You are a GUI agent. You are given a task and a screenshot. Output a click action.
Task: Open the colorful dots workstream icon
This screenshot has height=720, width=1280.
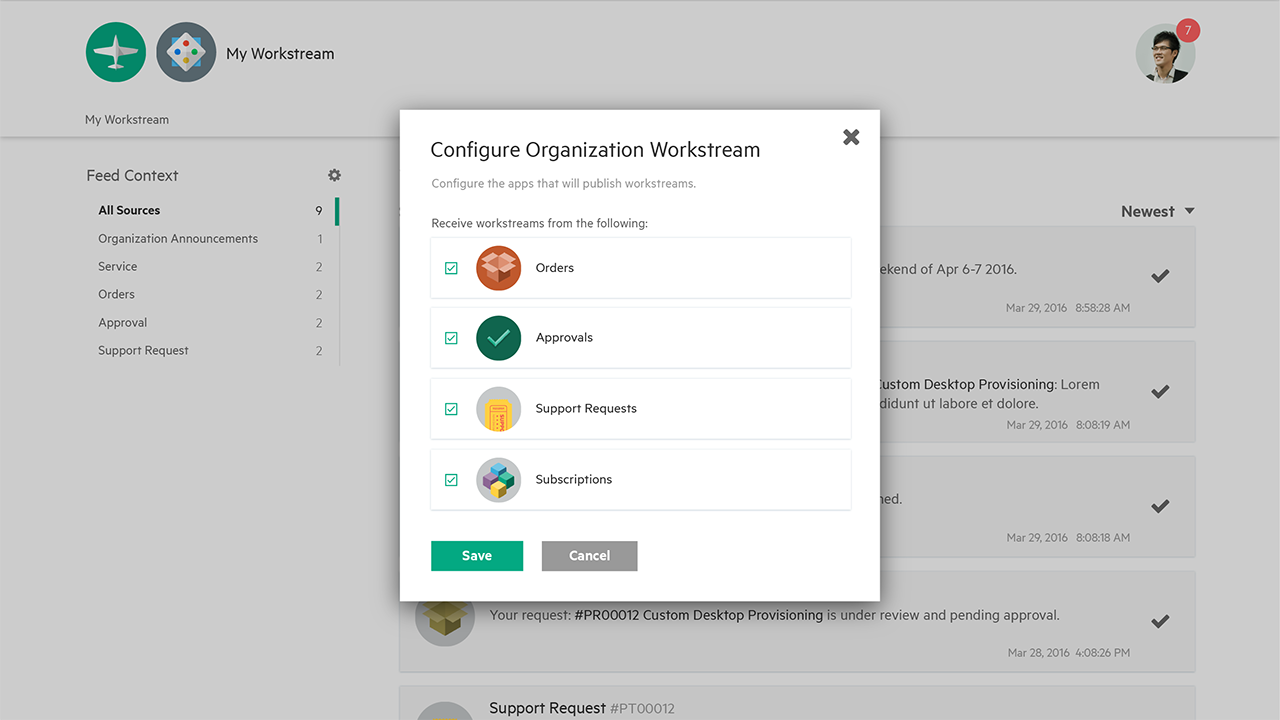pyautogui.click(x=186, y=53)
